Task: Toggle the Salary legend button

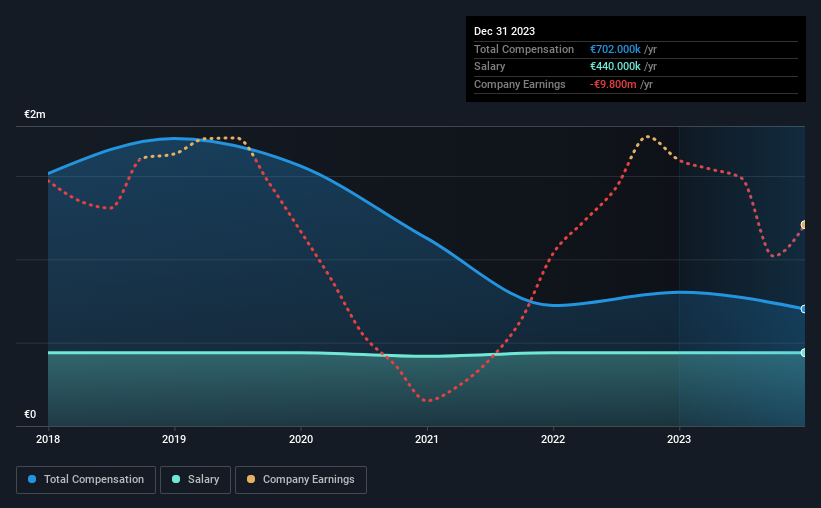Action: [195, 480]
